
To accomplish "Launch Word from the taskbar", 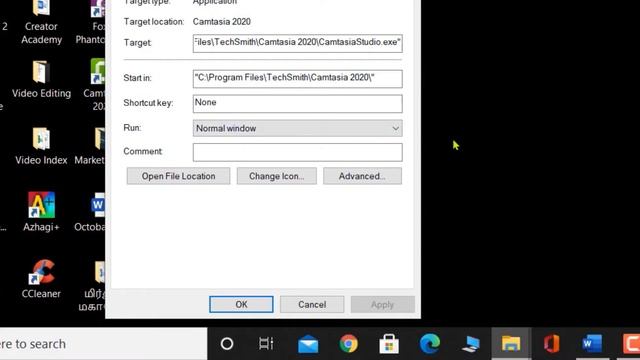I will [592, 344].
